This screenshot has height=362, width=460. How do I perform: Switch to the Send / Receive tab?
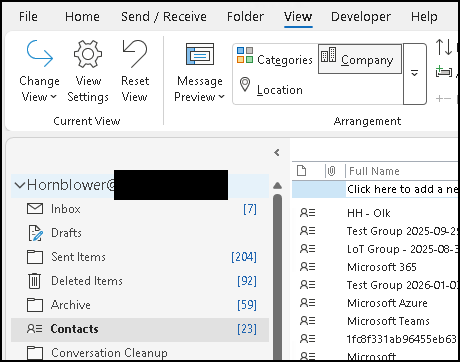click(163, 16)
